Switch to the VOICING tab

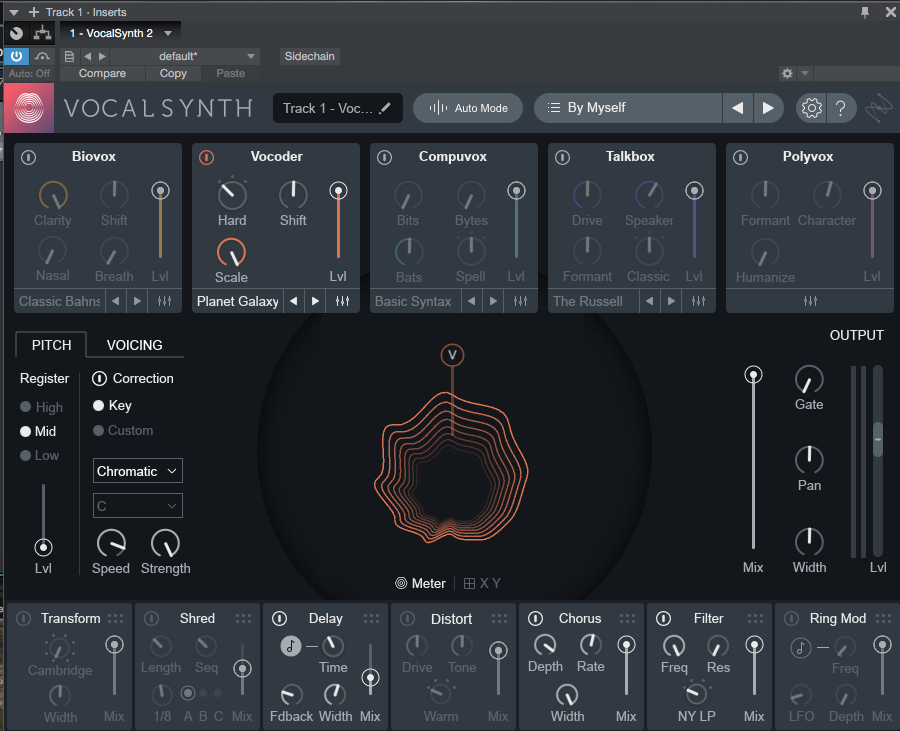134,345
